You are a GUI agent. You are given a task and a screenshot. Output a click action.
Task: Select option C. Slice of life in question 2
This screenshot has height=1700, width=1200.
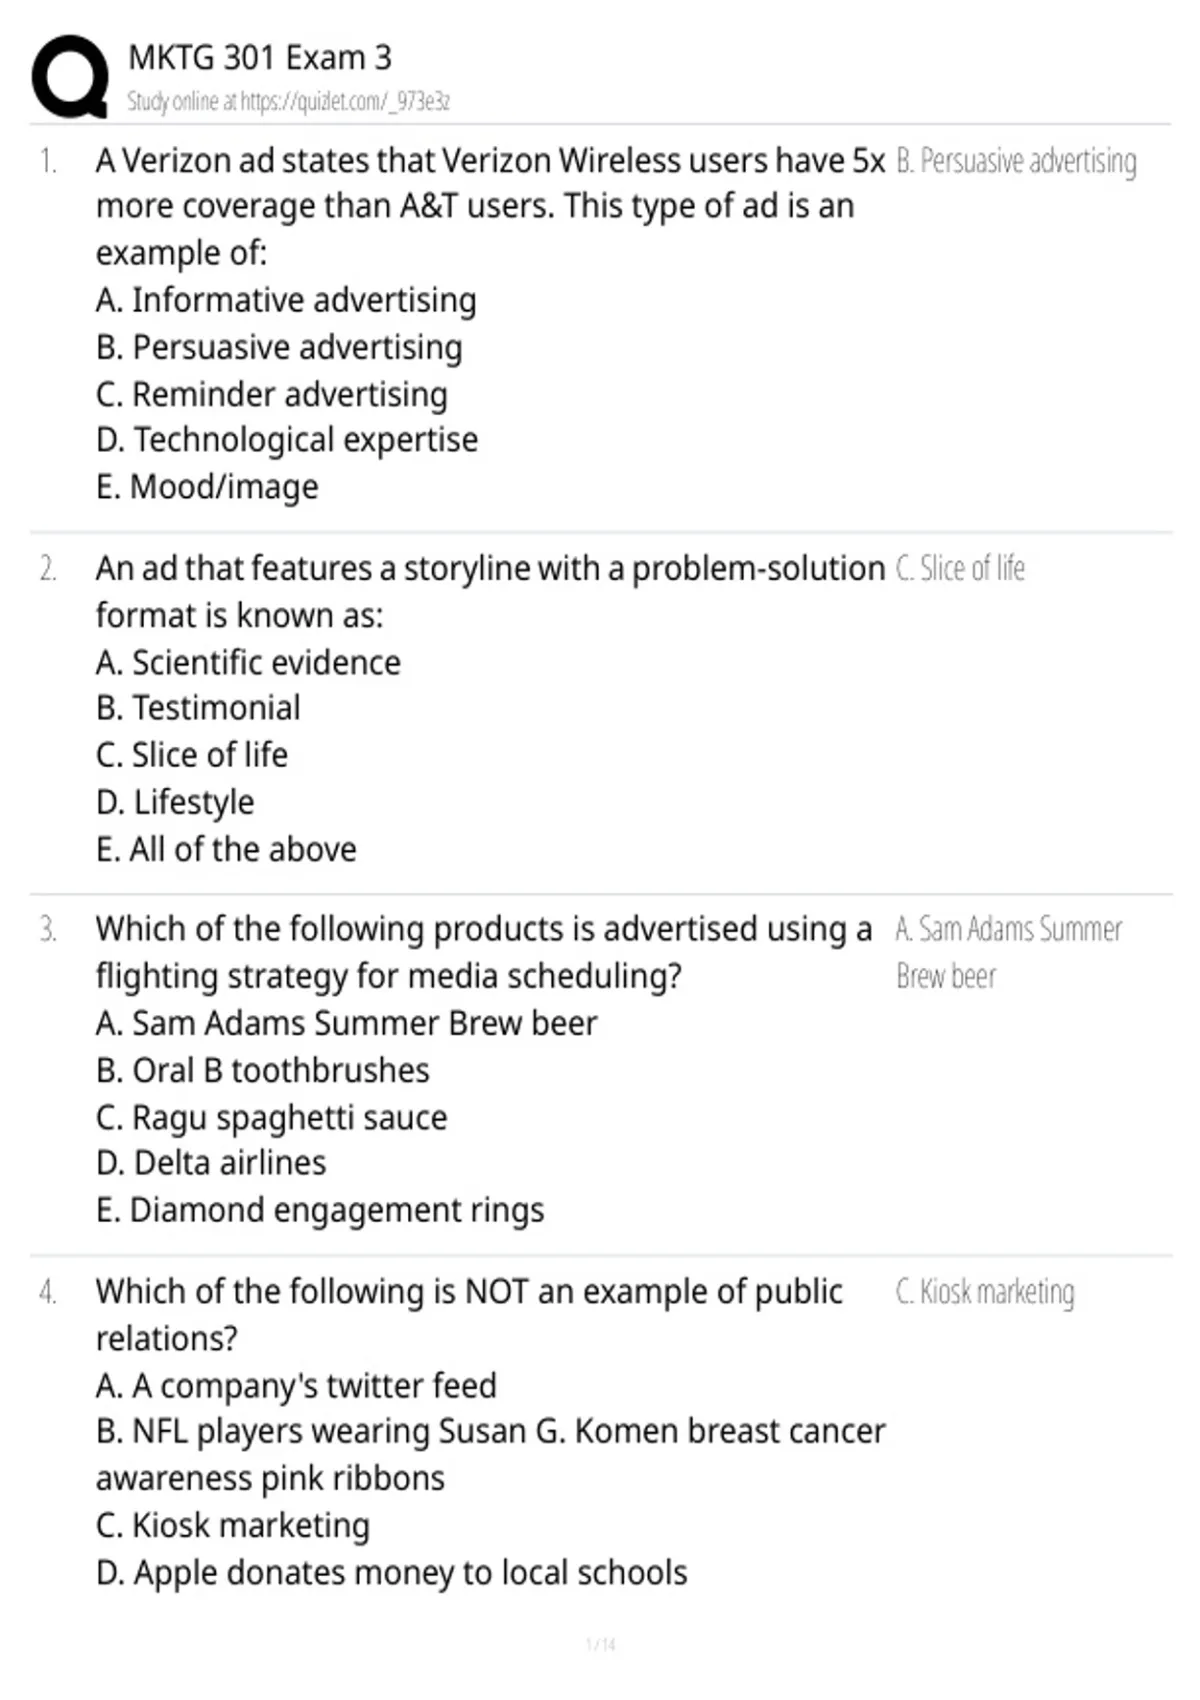point(192,755)
